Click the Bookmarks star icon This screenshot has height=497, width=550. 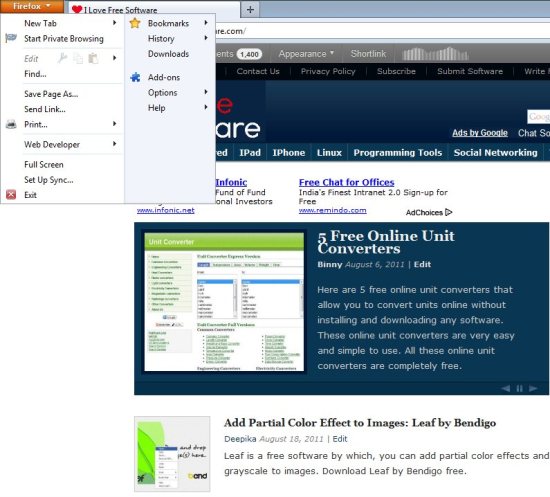135,23
